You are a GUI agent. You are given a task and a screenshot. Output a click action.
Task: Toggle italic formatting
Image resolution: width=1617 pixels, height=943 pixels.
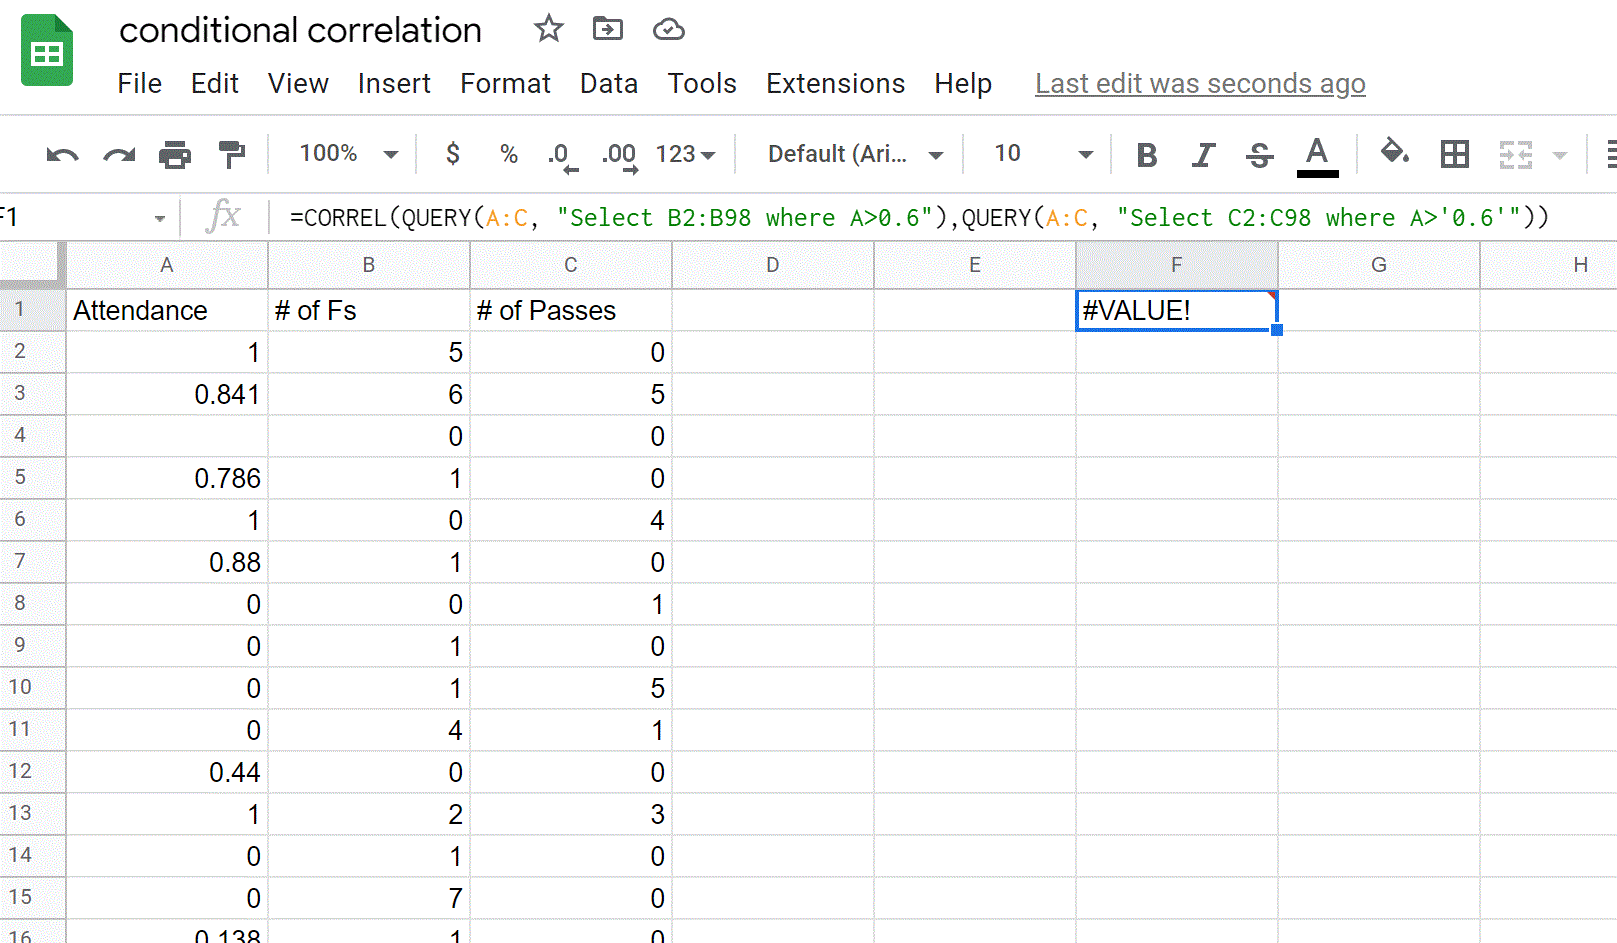(x=1203, y=154)
